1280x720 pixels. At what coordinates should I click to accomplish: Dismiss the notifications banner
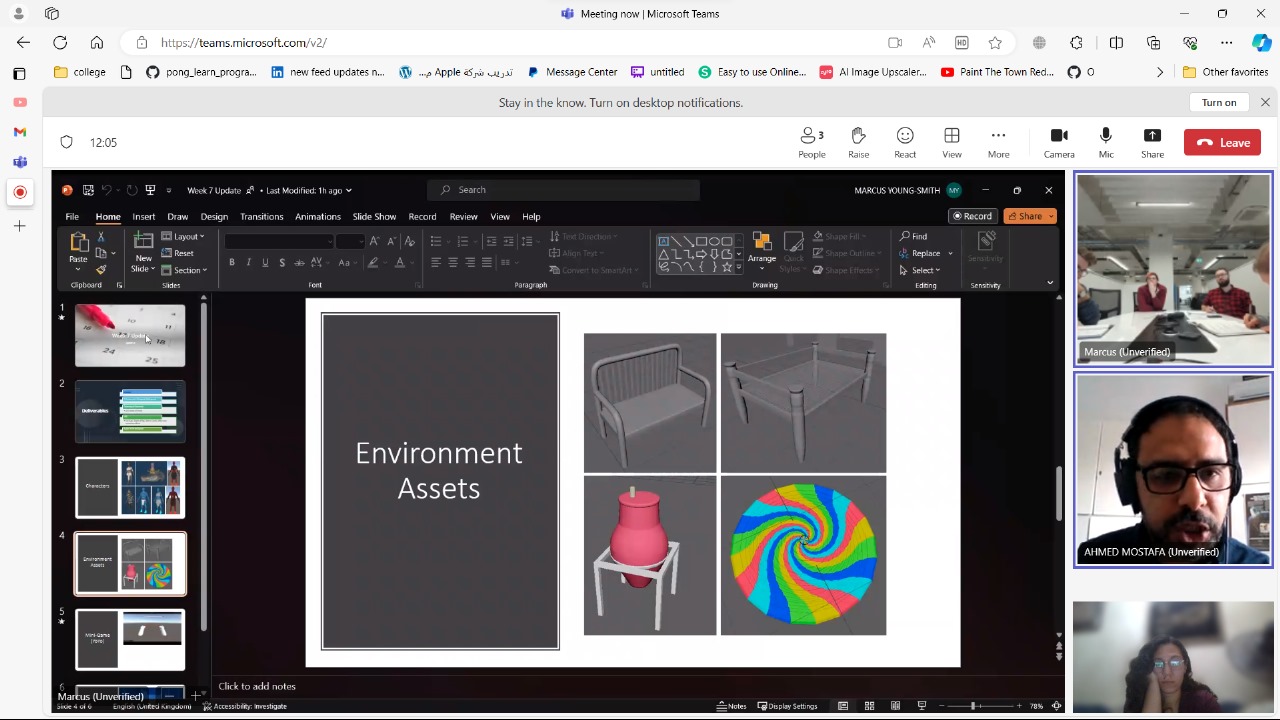(1265, 103)
